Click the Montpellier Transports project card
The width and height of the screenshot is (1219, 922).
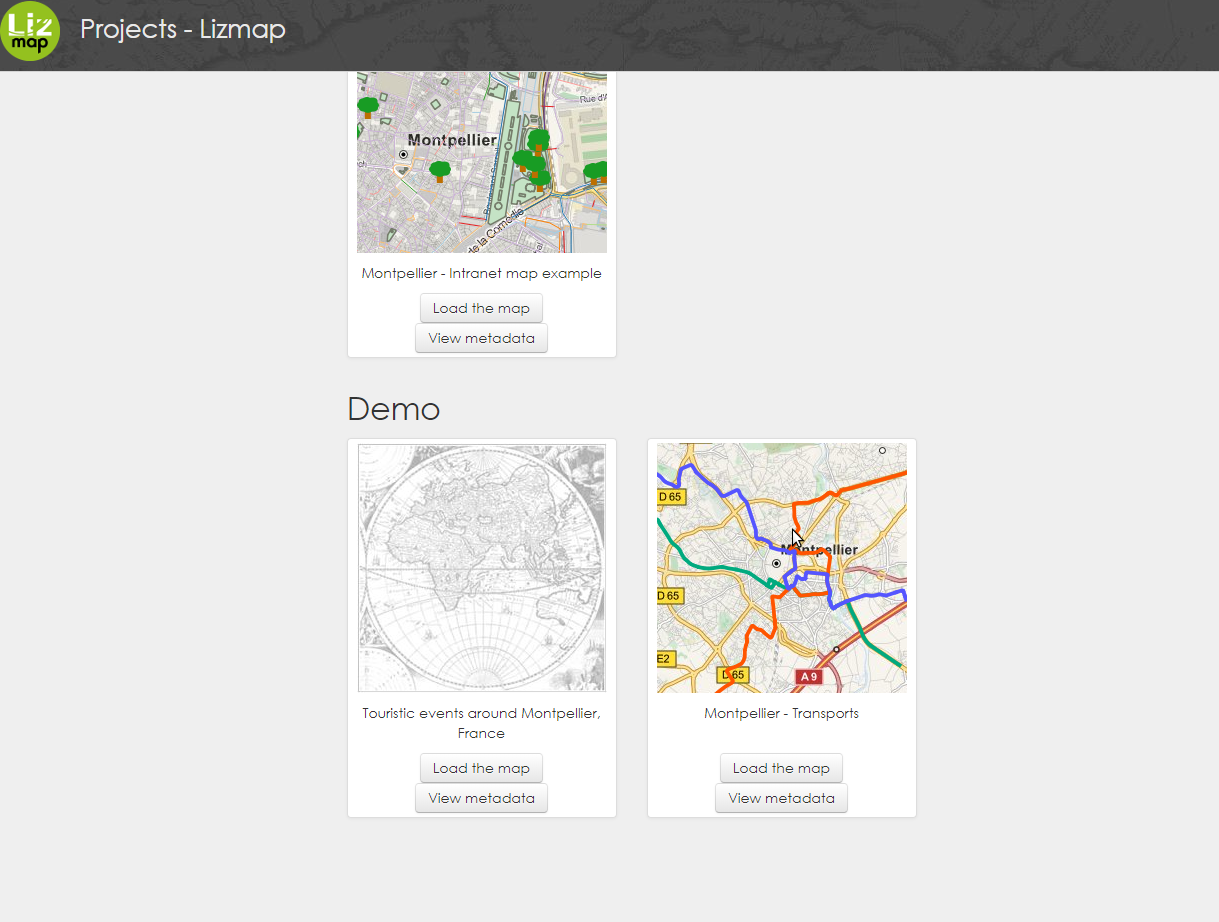pos(781,628)
